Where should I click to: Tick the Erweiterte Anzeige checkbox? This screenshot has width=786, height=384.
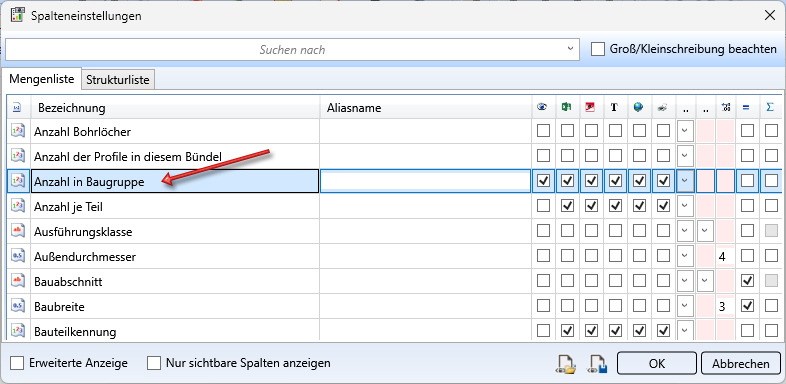(x=17, y=363)
